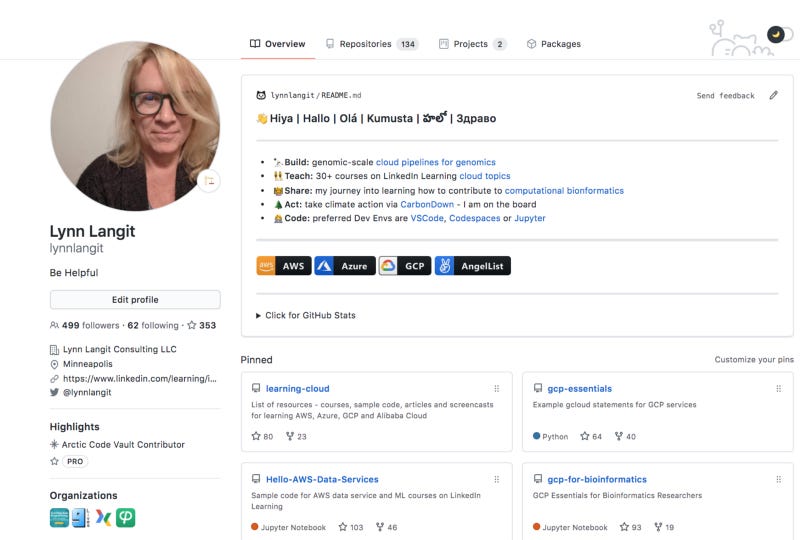800x540 pixels.
Task: Click the GCP badge
Action: pos(405,266)
